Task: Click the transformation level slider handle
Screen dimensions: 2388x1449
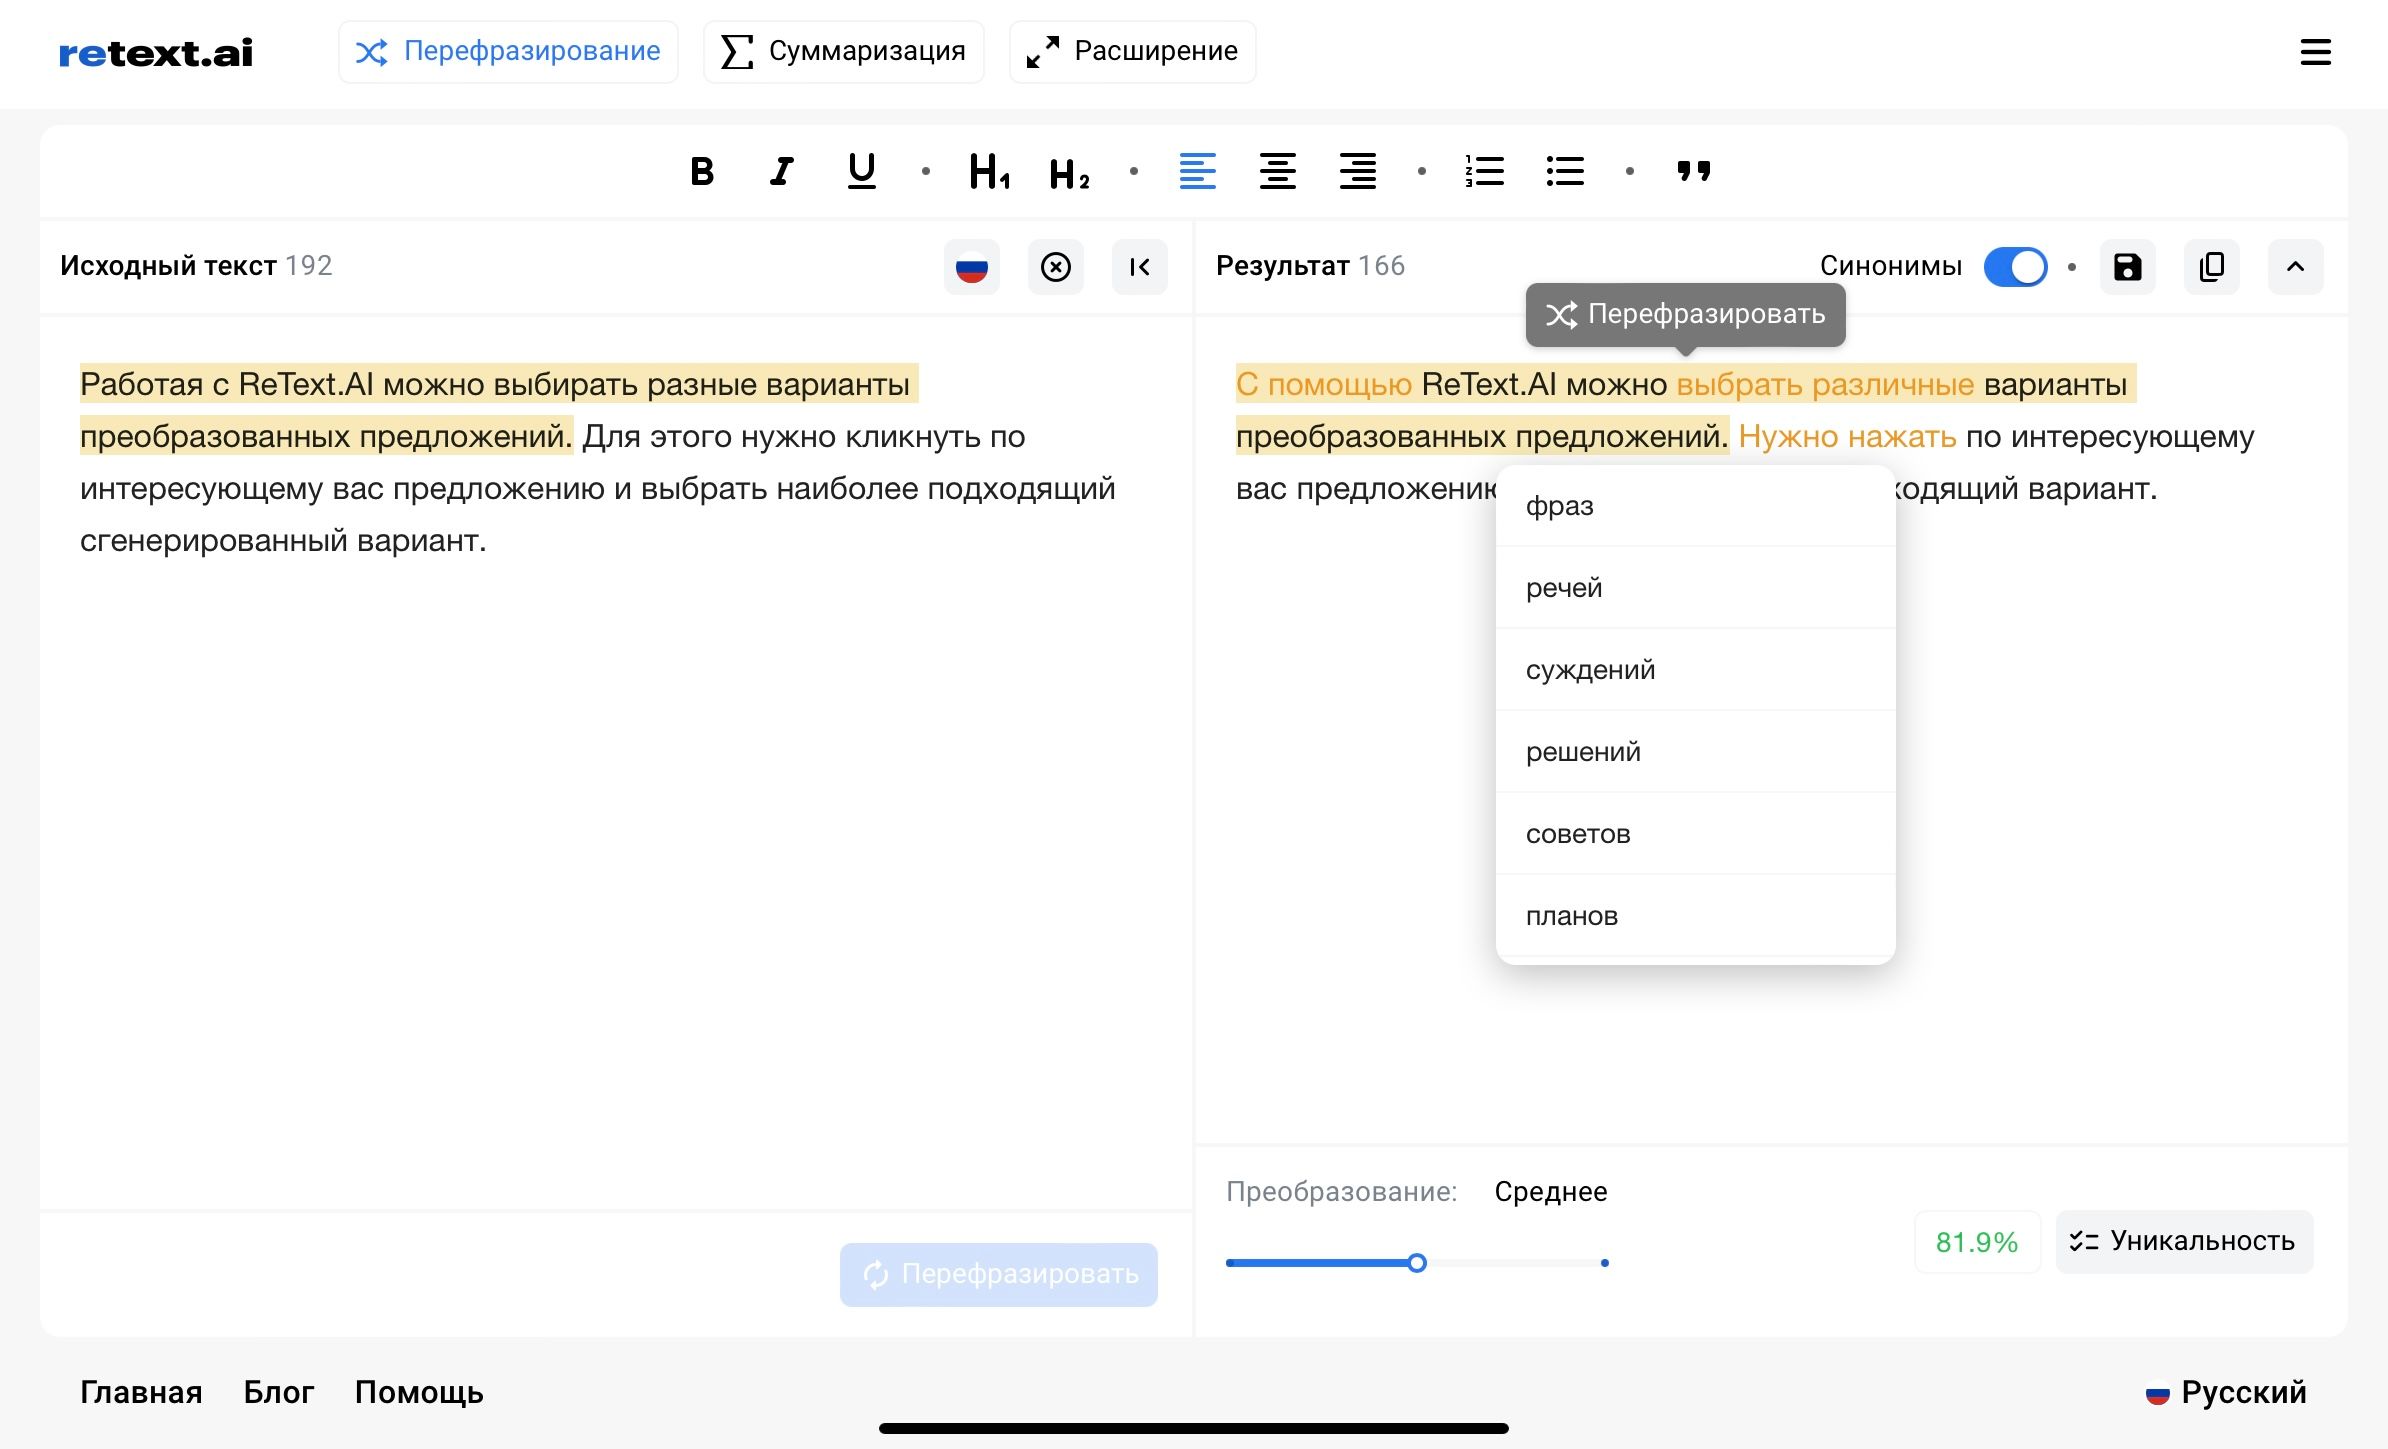Action: click(x=1416, y=1263)
